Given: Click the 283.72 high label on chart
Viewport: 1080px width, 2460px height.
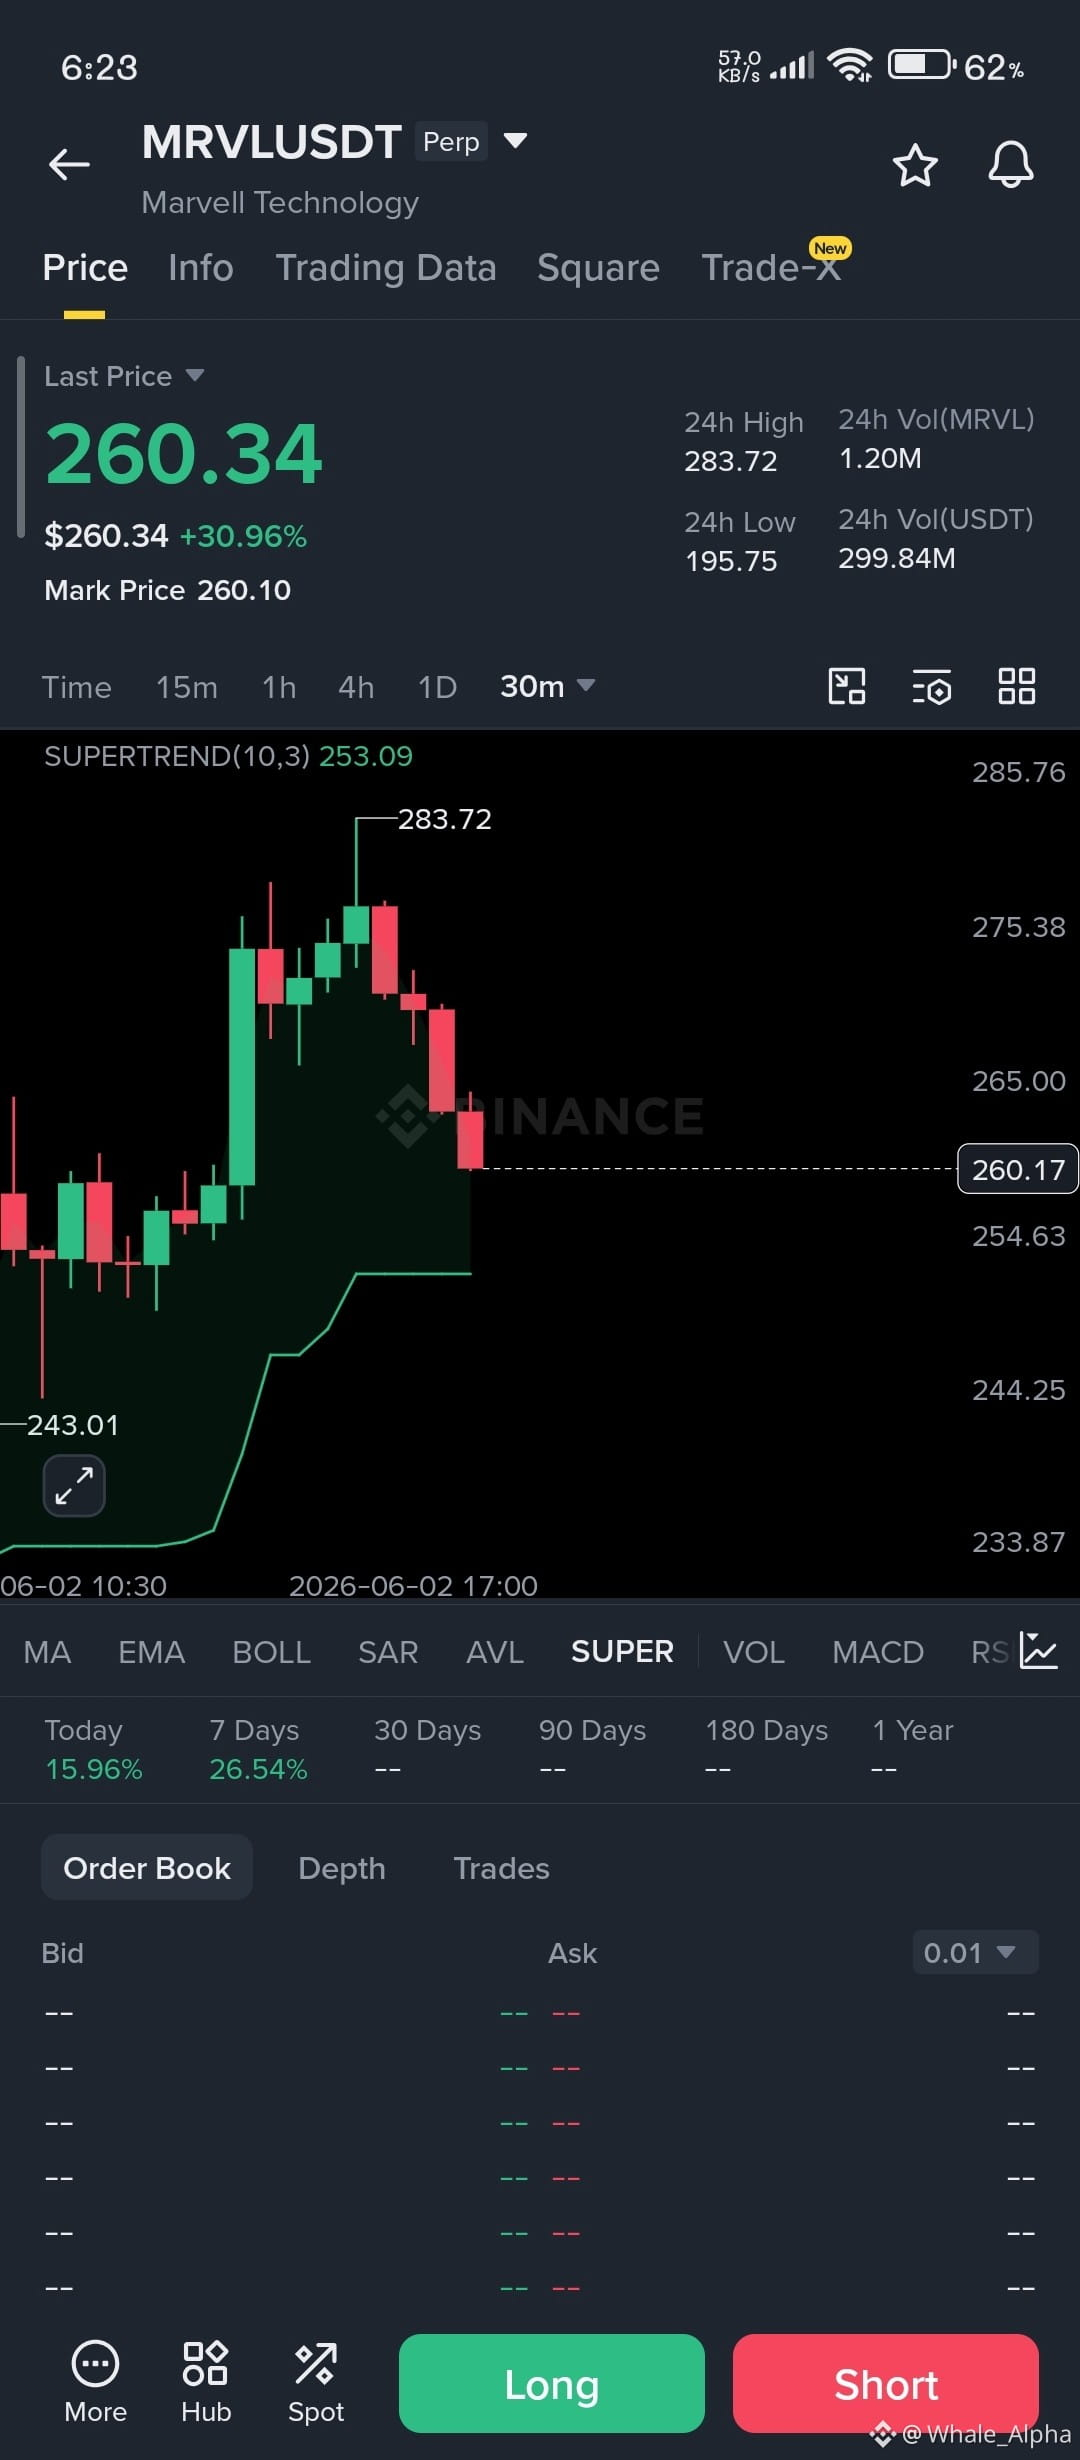Looking at the screenshot, I should pos(445,819).
